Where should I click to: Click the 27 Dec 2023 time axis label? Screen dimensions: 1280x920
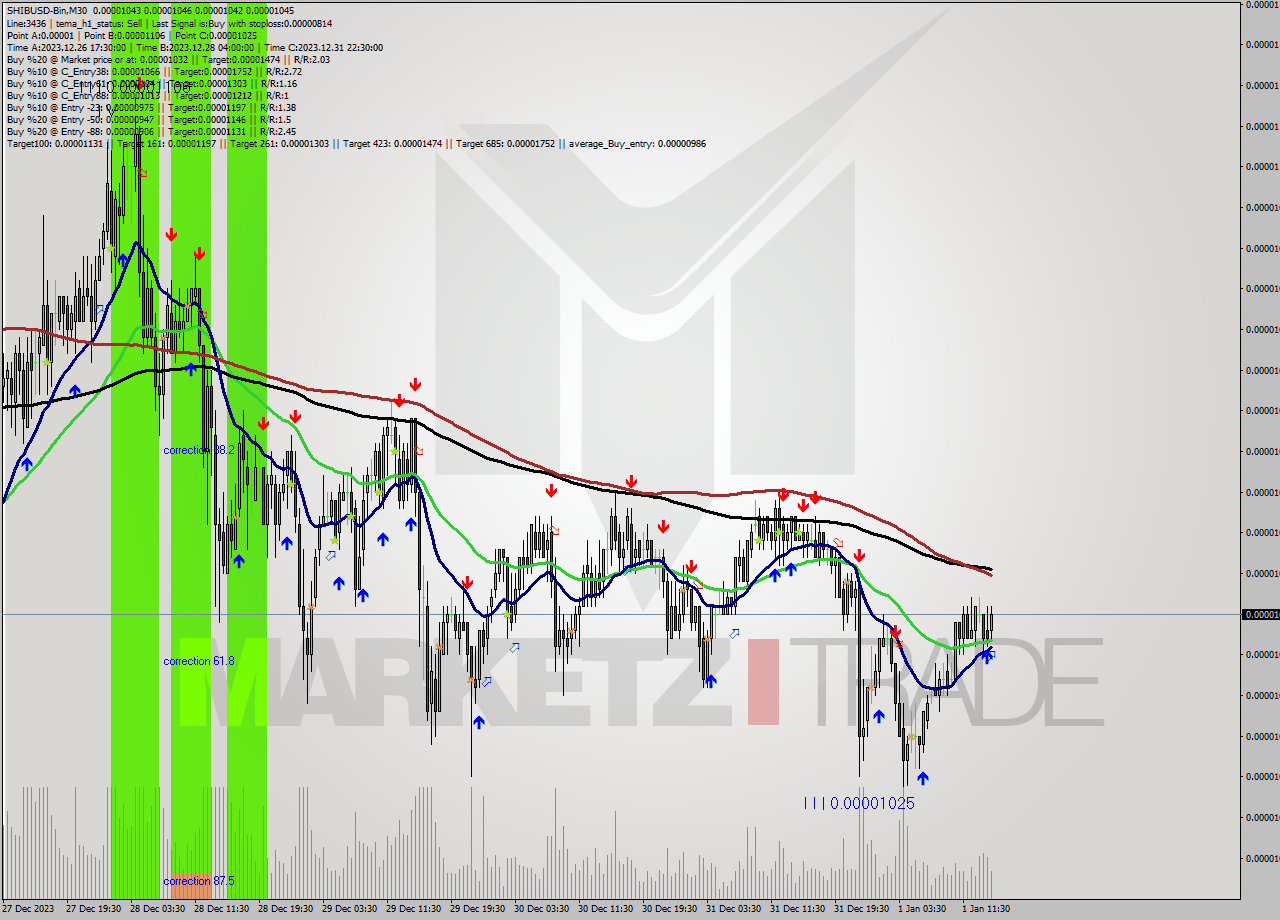point(28,908)
